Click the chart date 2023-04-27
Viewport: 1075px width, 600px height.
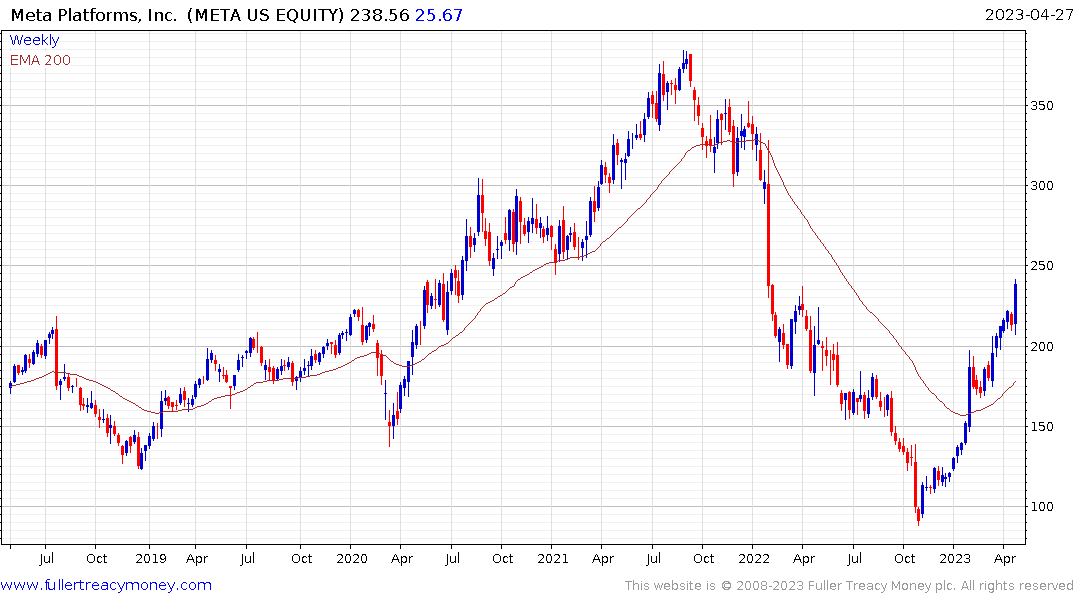tap(1028, 15)
